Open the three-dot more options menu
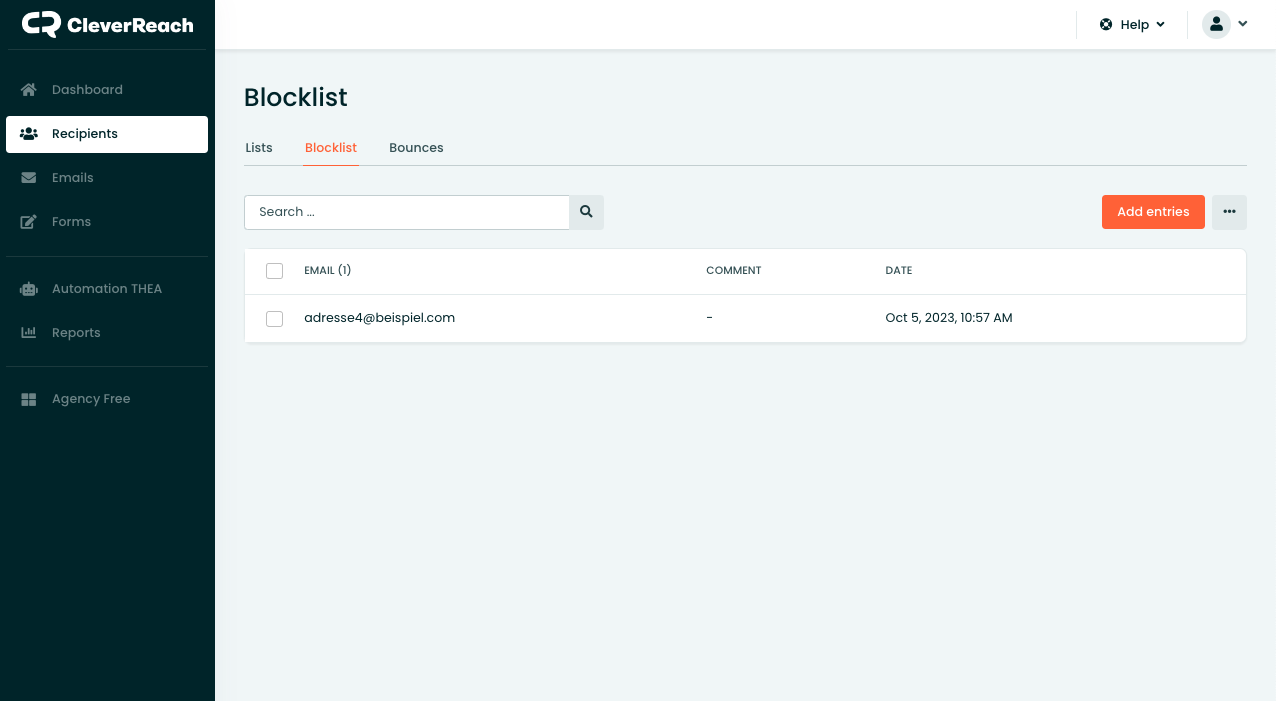1276x701 pixels. 1229,212
